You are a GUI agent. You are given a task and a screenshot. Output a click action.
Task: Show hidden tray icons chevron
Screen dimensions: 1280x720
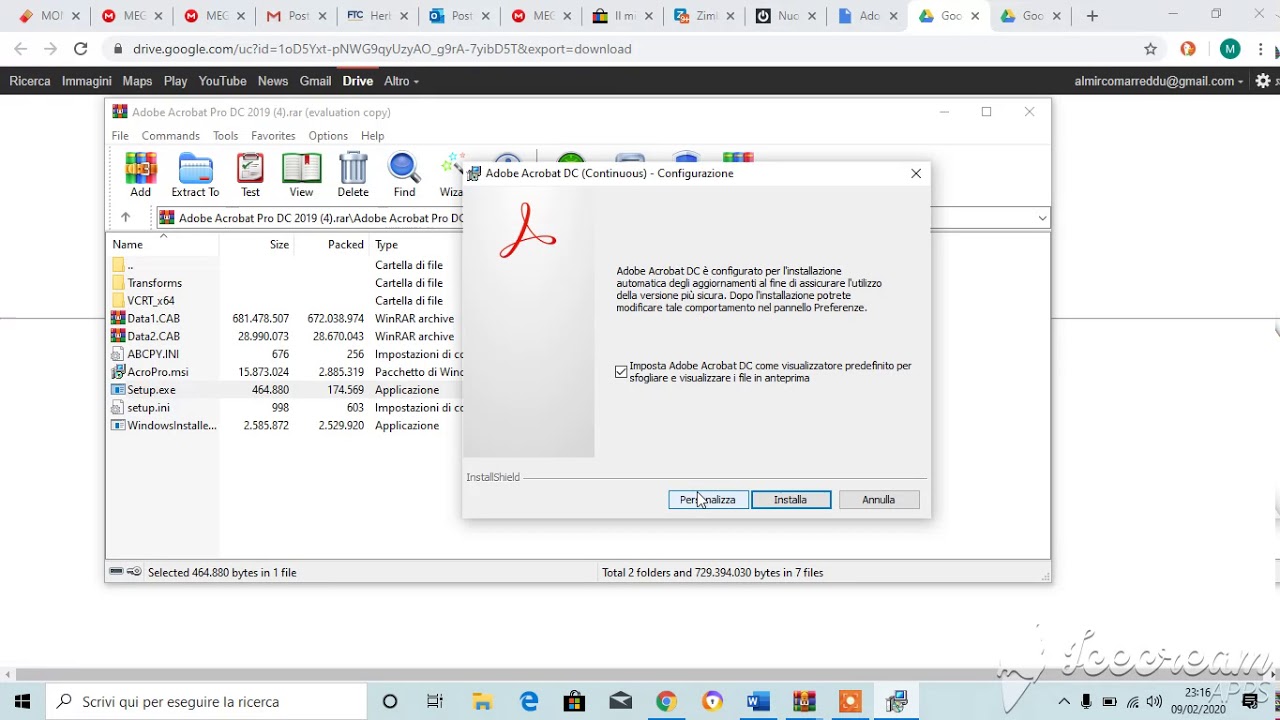[1064, 701]
